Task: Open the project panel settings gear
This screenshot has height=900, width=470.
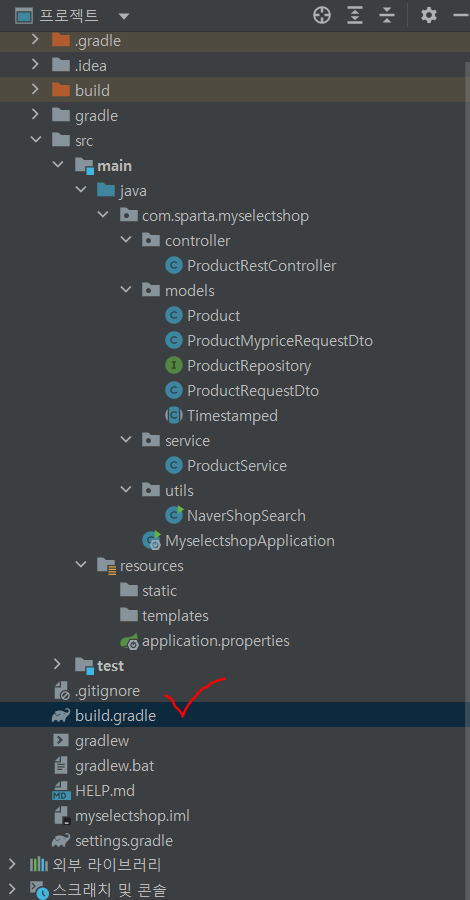Action: (429, 15)
